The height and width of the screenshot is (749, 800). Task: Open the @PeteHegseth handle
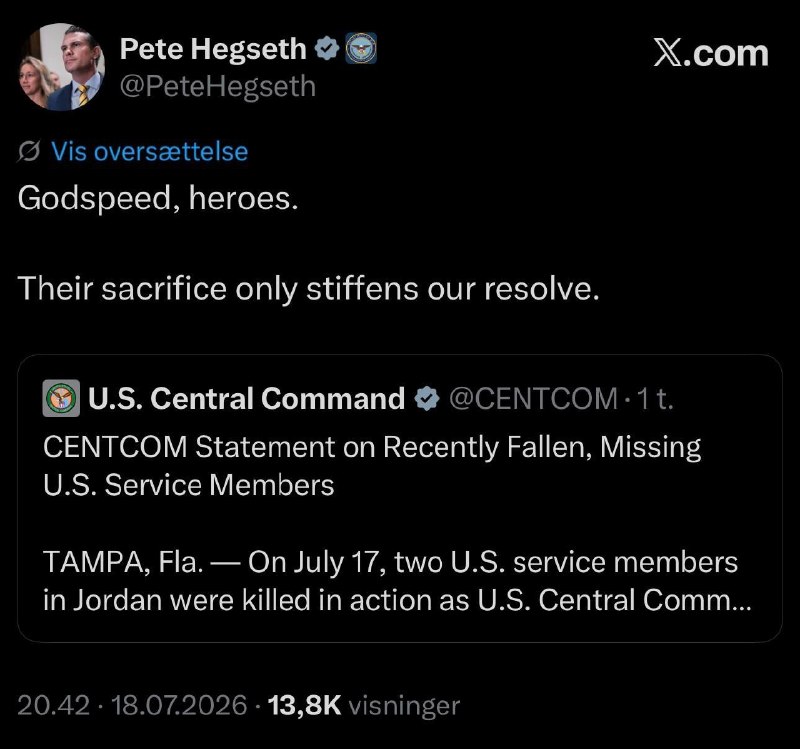pyautogui.click(x=217, y=86)
